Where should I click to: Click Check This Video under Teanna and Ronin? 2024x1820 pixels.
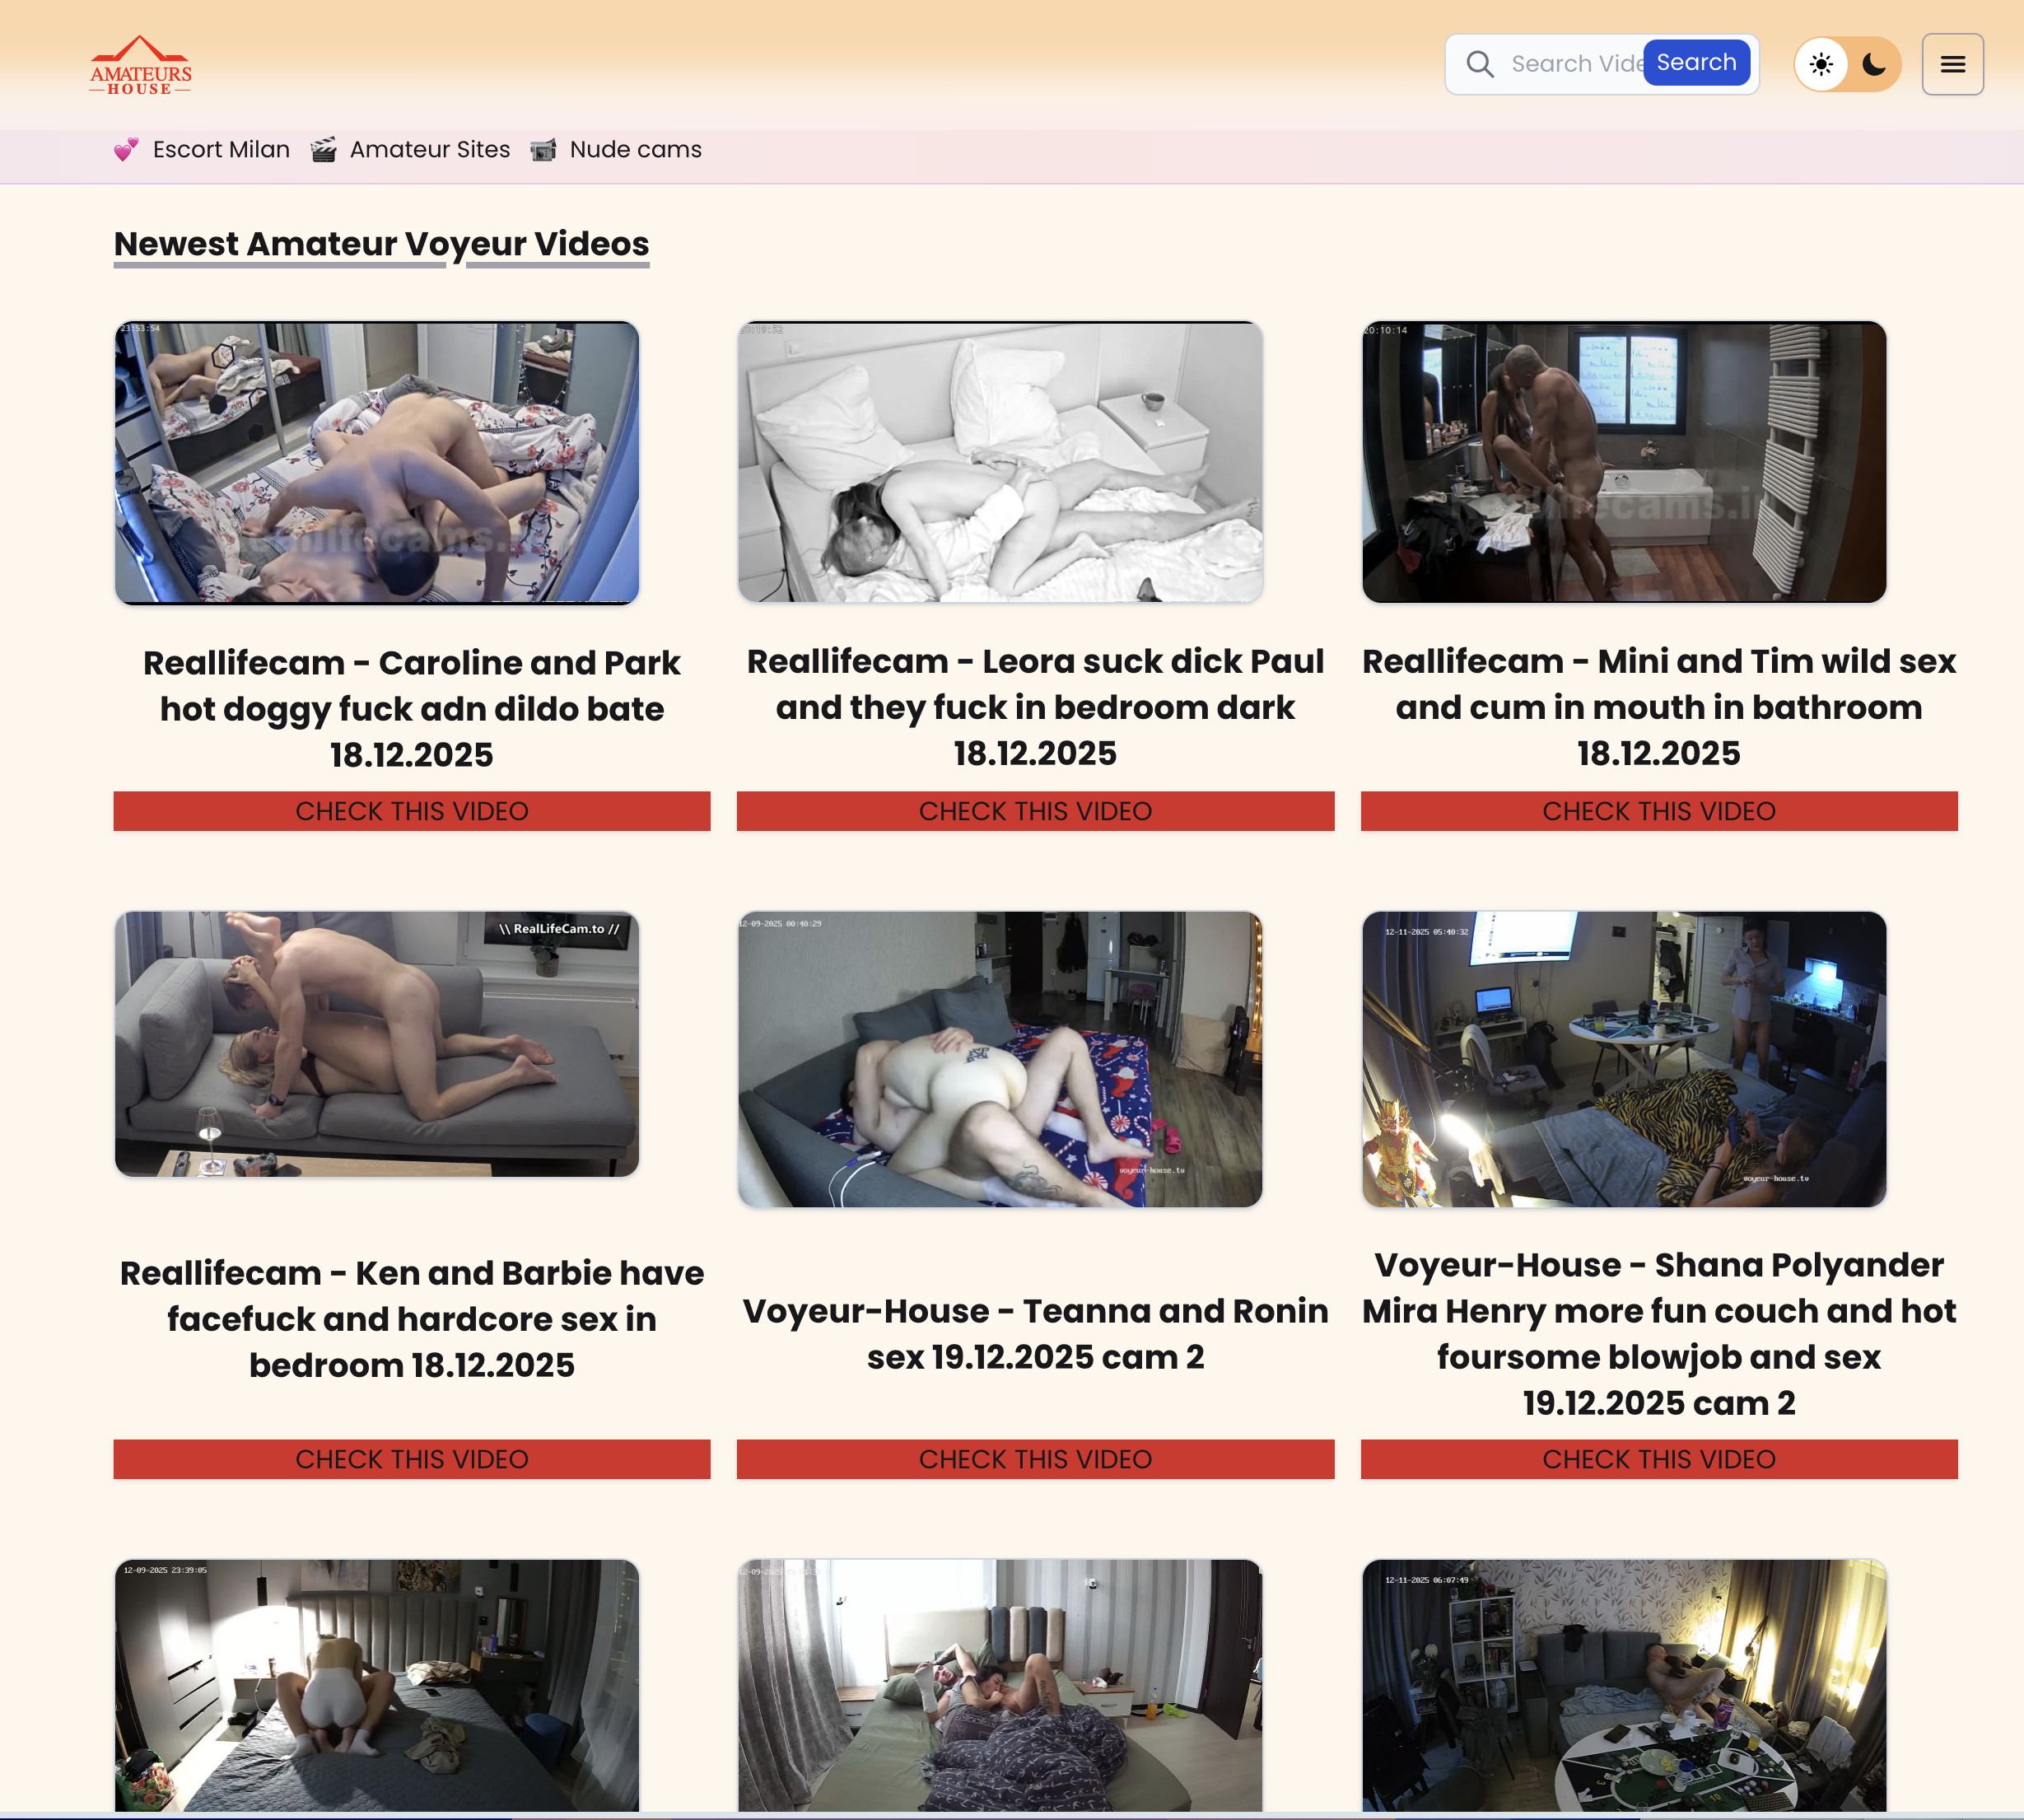pos(1035,1459)
